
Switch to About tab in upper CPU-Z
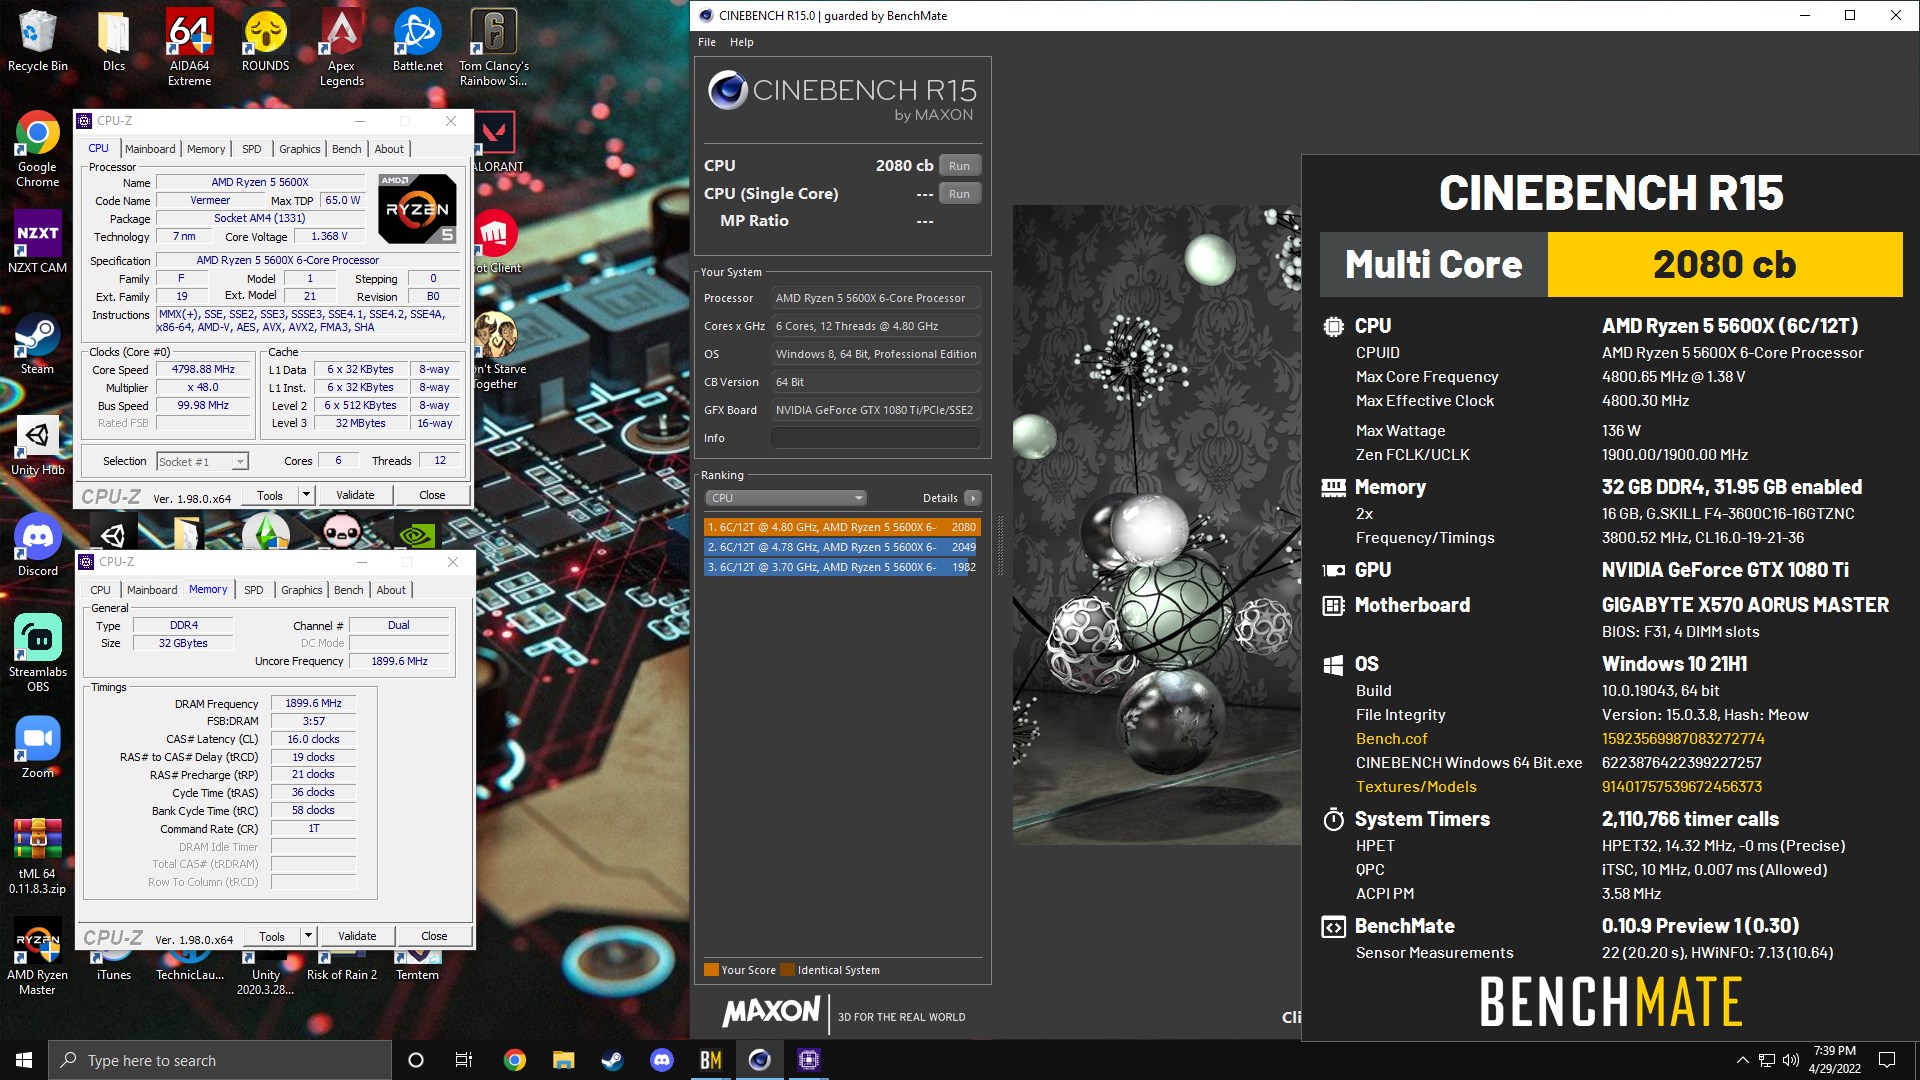click(389, 149)
